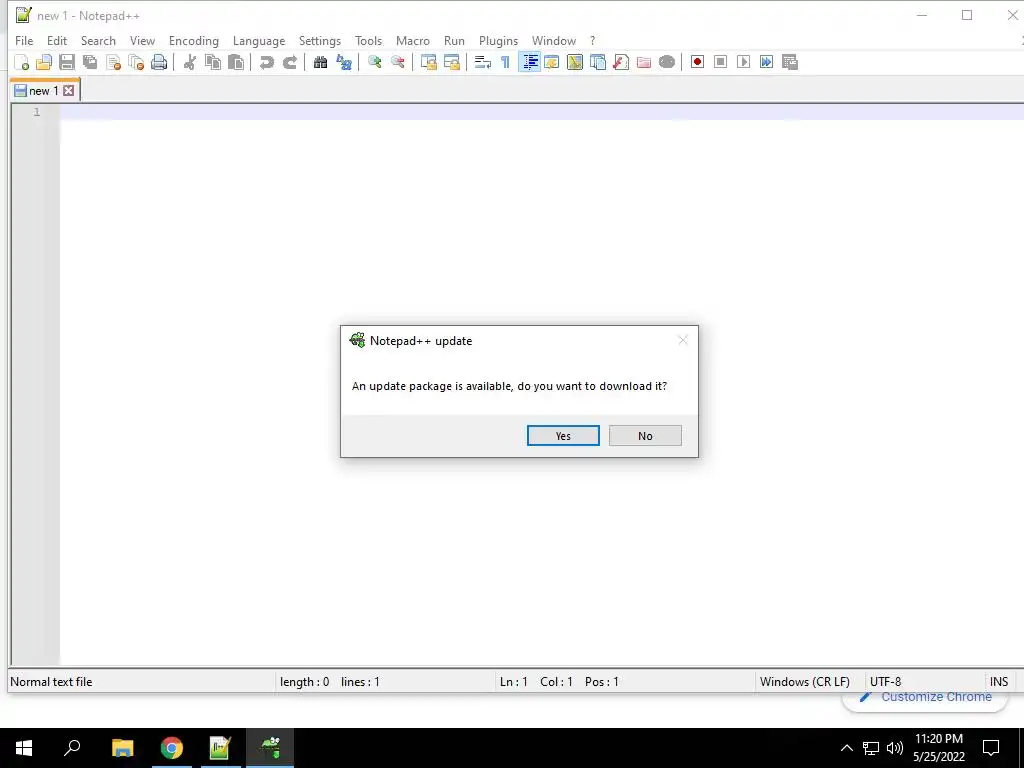Click the Stop Recording square icon
The image size is (1024, 768).
720,63
